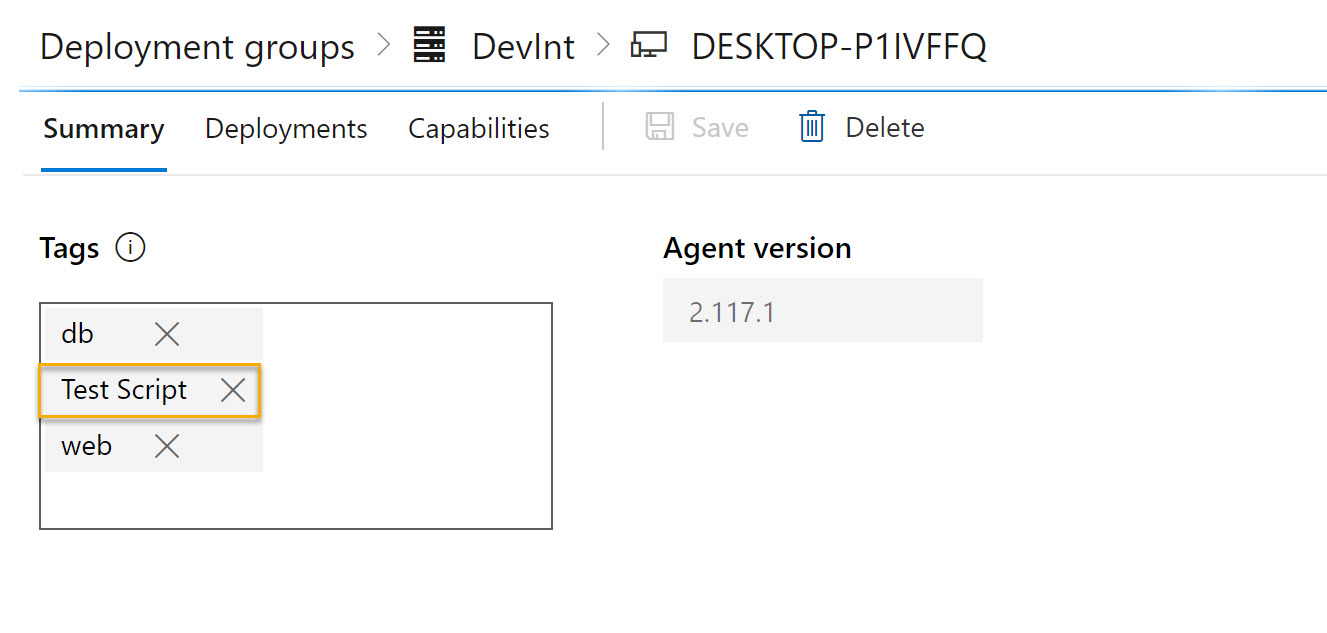Image resolution: width=1327 pixels, height=633 pixels.
Task: Click the Delete trash can icon
Action: (810, 127)
